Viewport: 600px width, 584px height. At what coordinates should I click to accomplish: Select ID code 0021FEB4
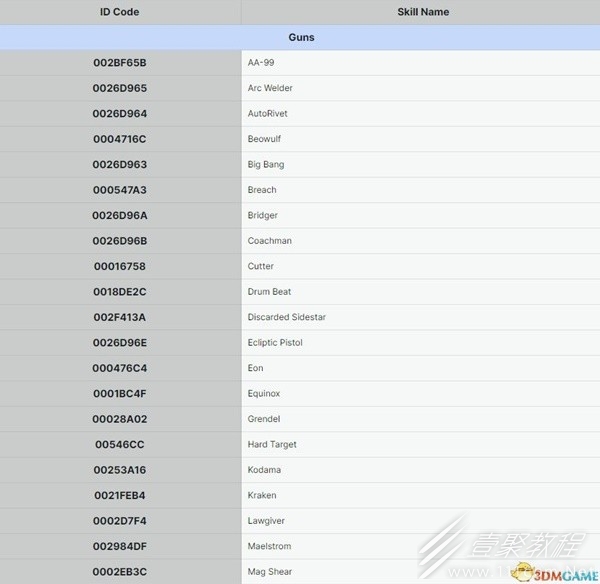pos(120,495)
